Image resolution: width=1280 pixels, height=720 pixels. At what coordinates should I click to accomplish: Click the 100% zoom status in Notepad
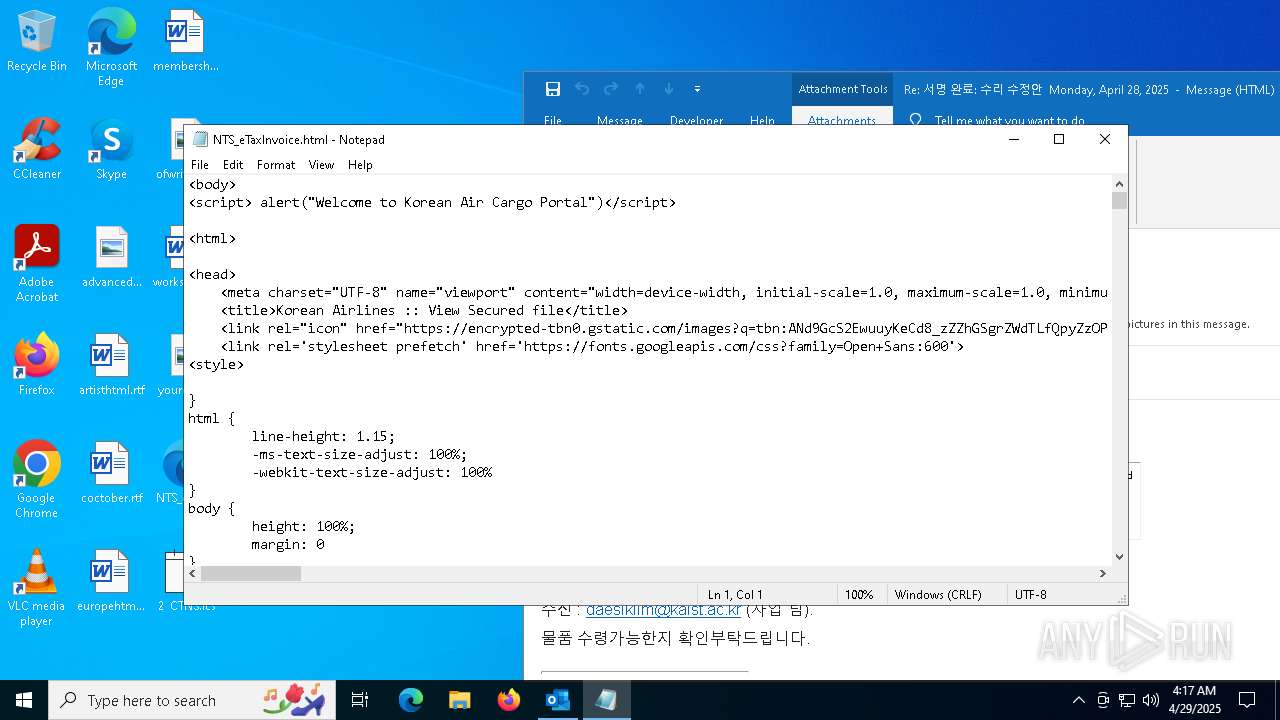point(859,594)
